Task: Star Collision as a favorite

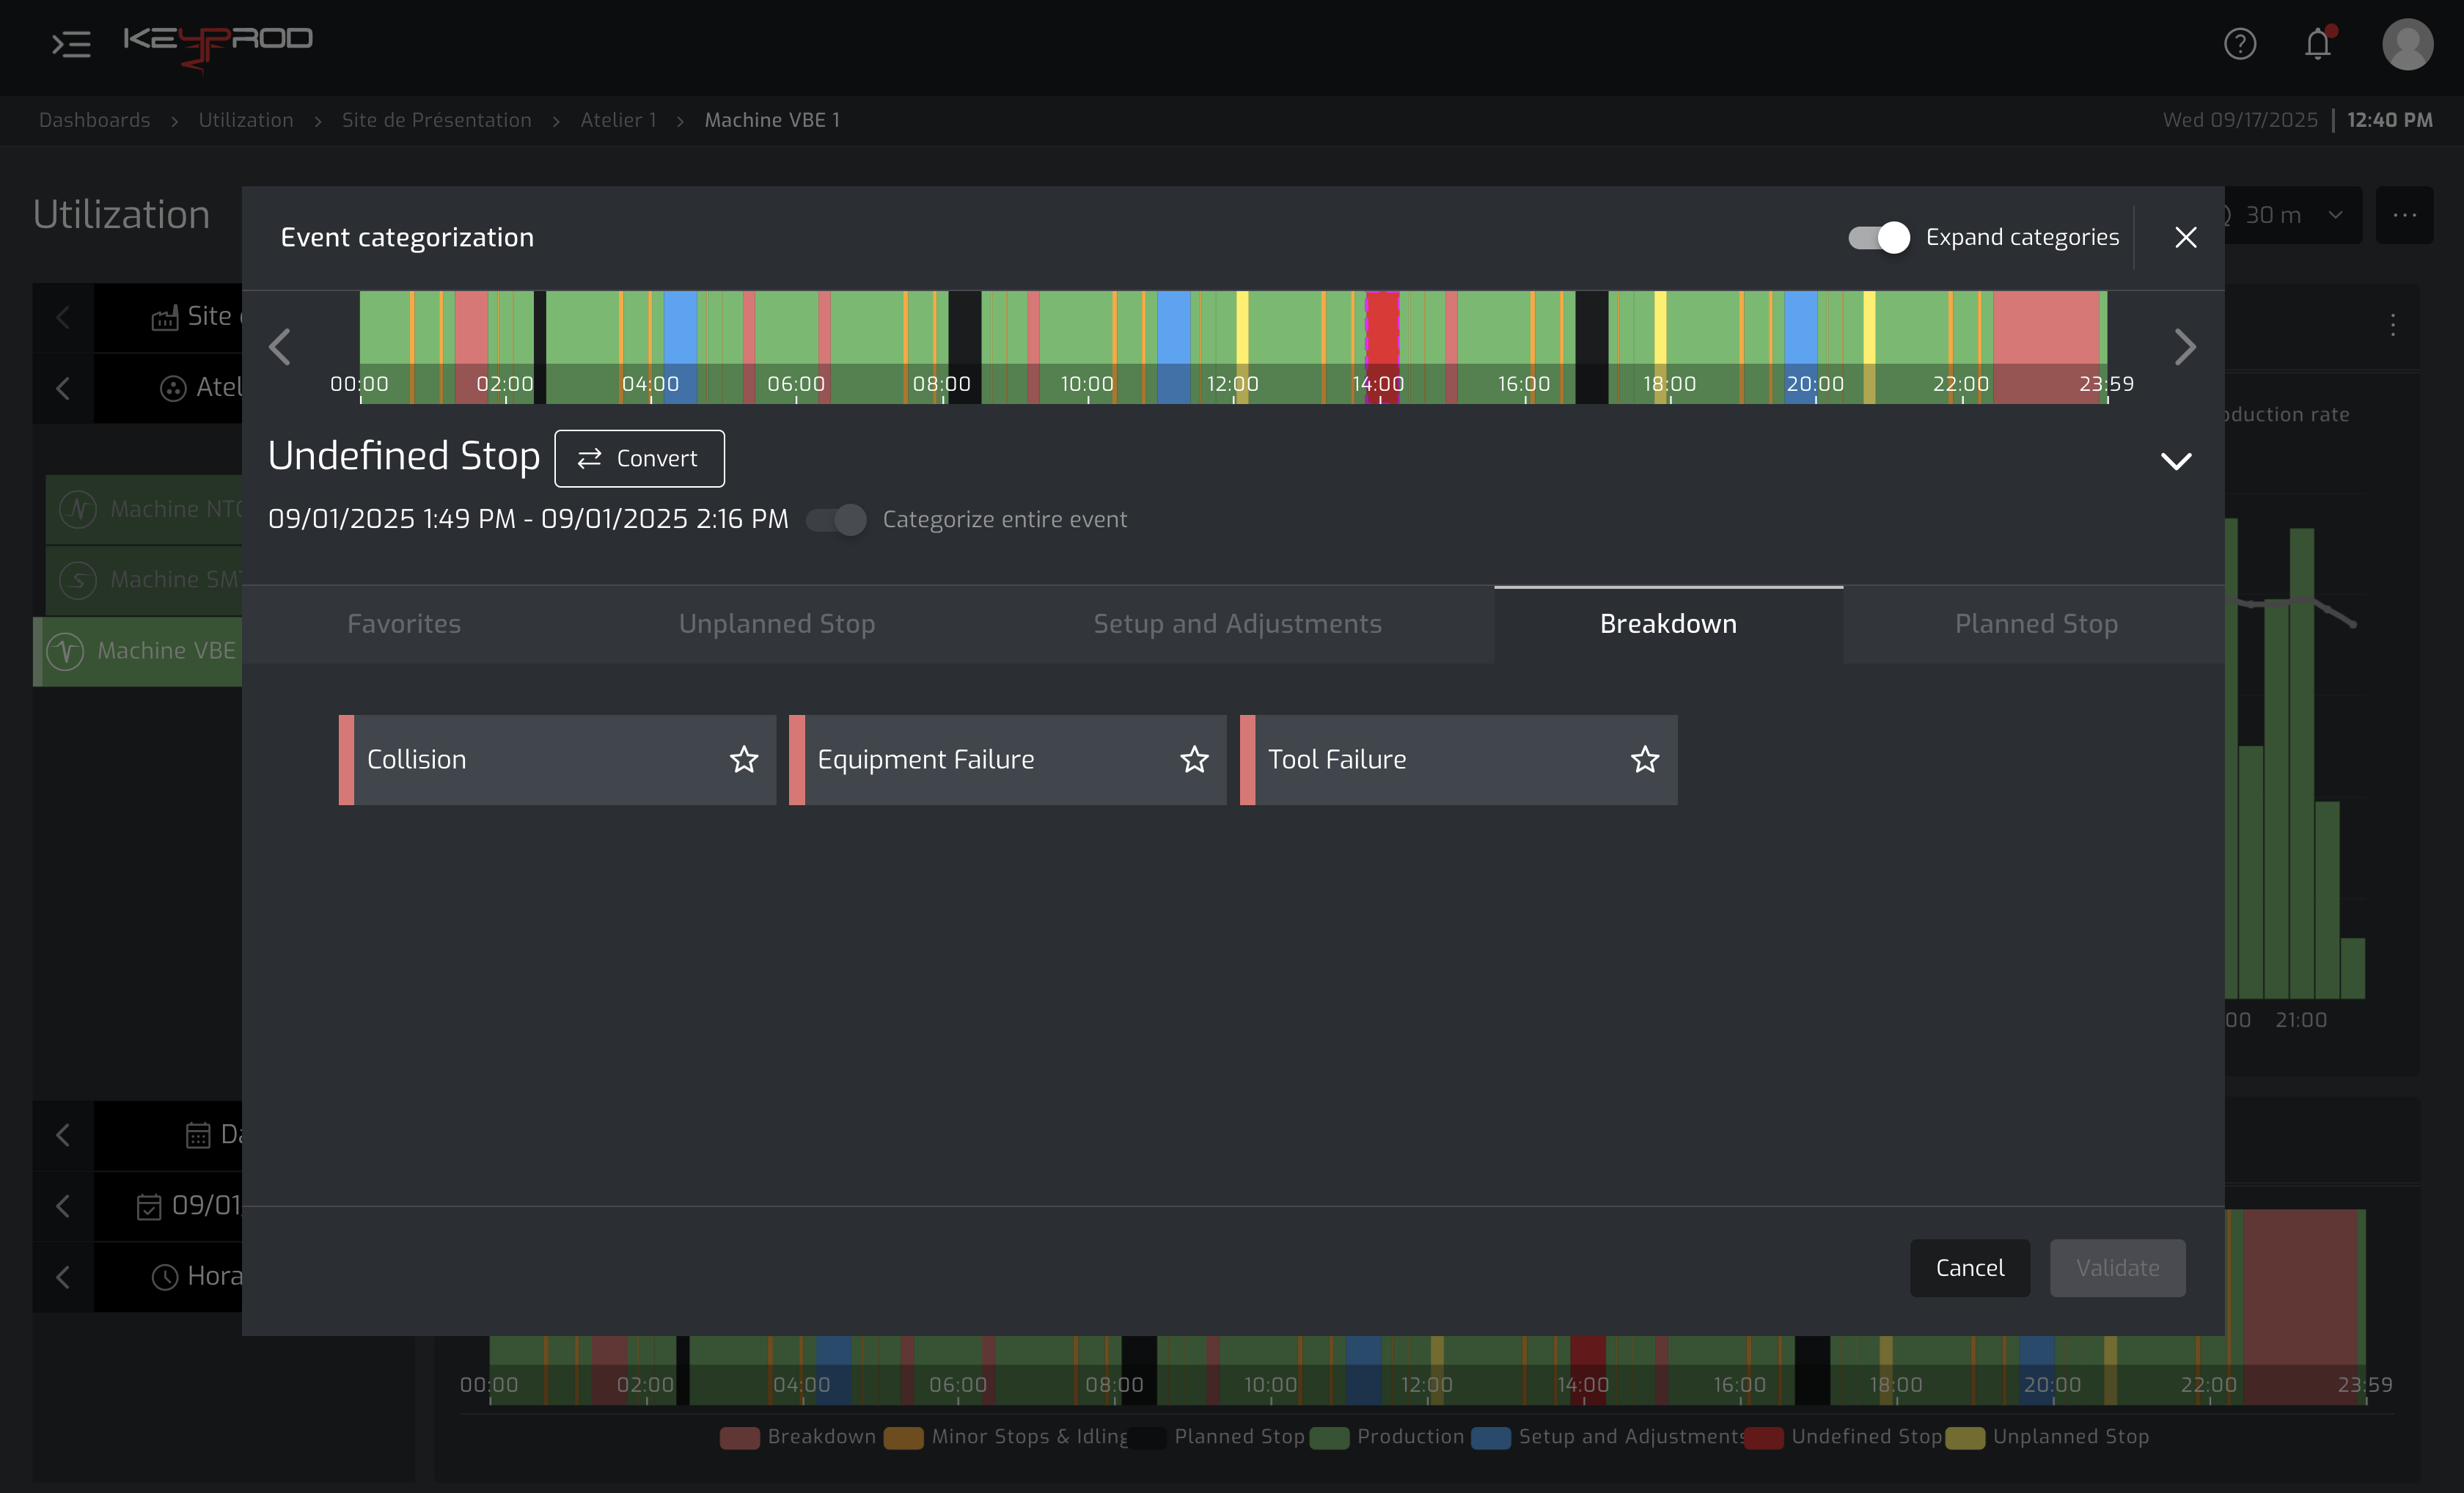Action: click(x=744, y=759)
